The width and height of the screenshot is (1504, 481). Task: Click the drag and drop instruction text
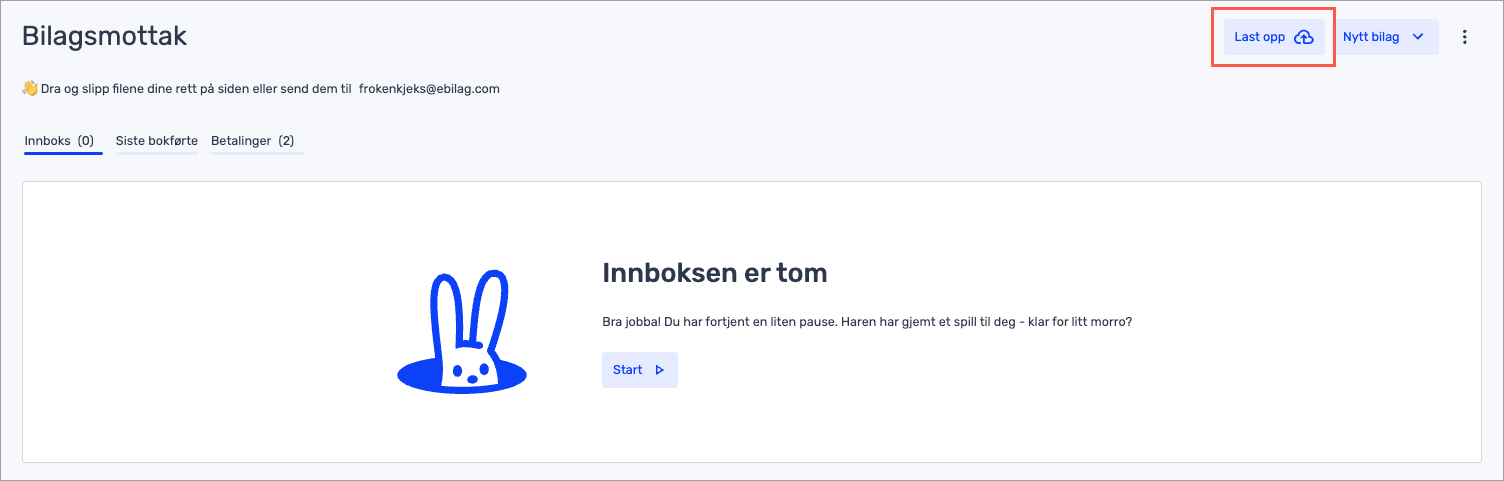click(x=196, y=89)
